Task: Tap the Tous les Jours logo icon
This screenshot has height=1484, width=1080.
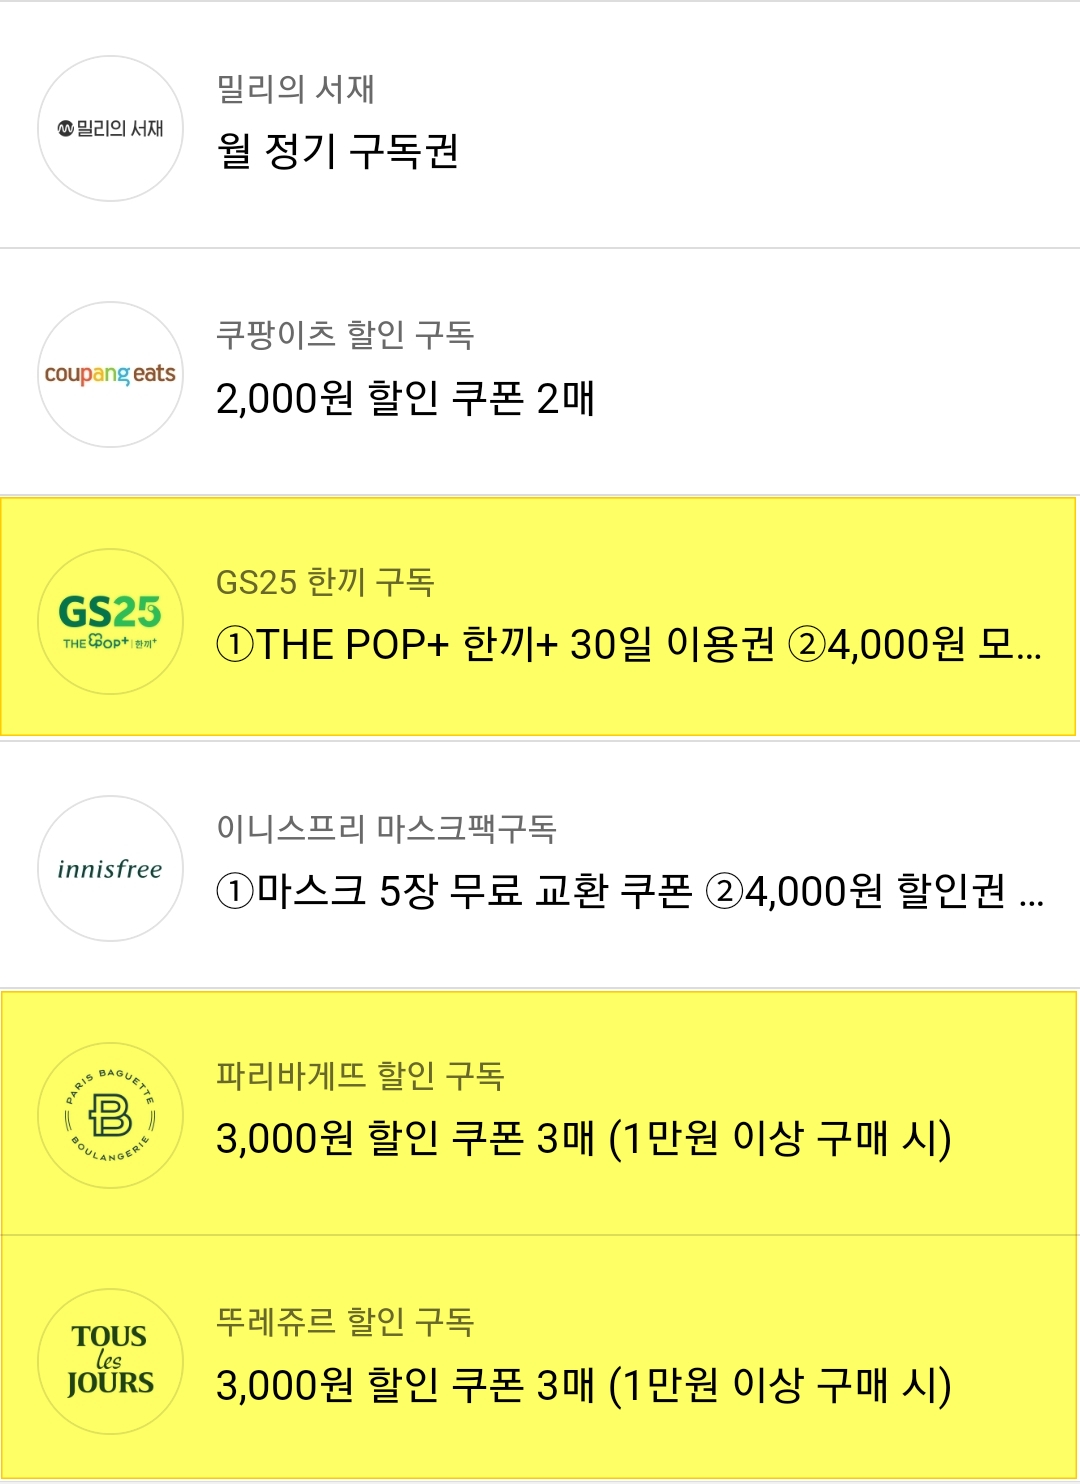Action: tap(110, 1361)
